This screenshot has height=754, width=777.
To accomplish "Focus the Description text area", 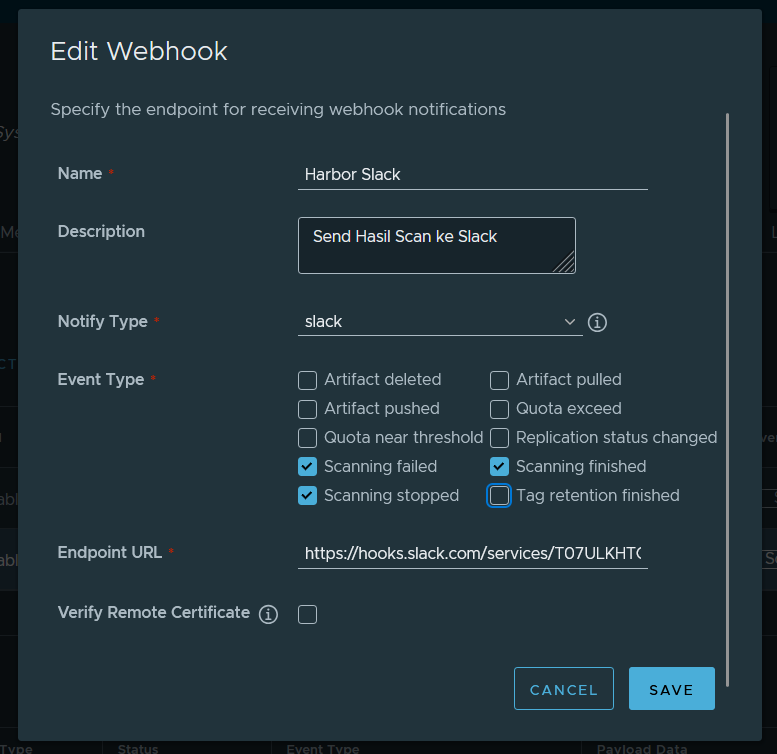I will pos(436,245).
